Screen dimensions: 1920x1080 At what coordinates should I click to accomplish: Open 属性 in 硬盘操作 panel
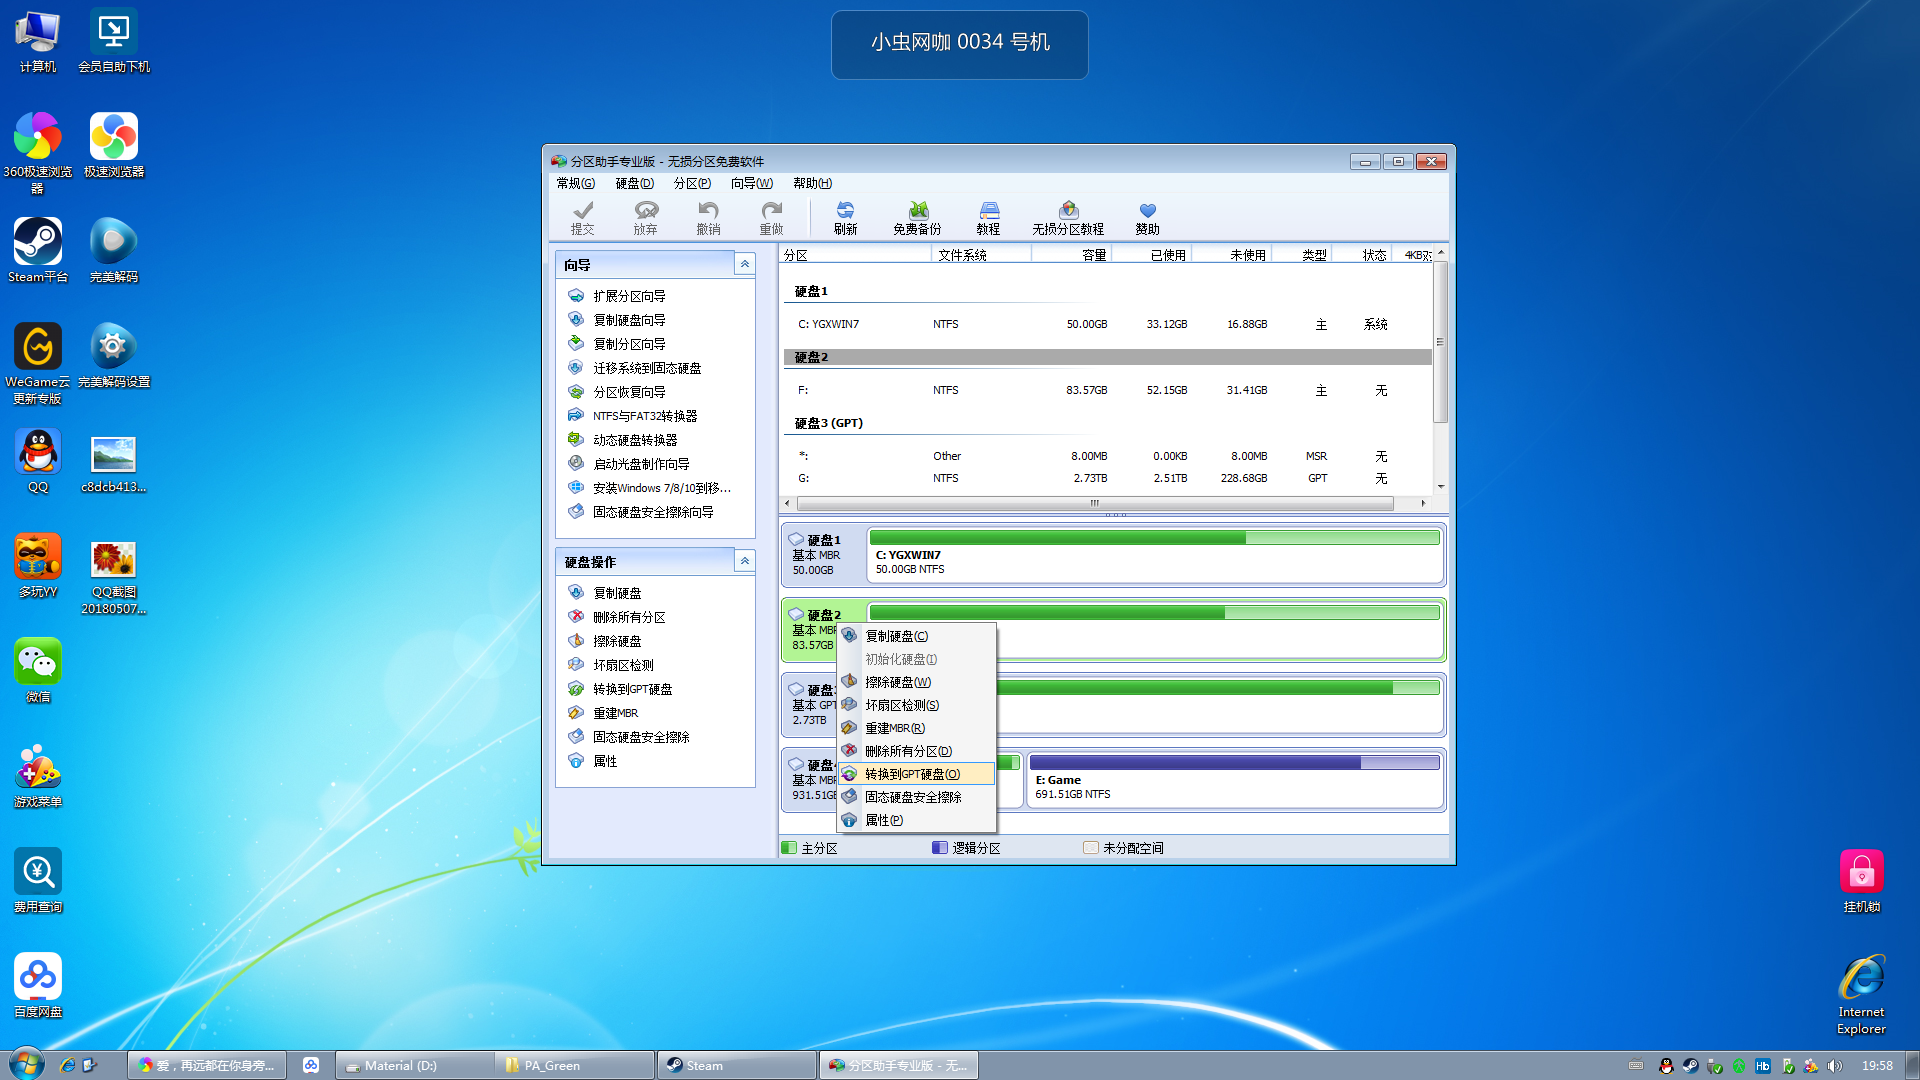[x=604, y=761]
